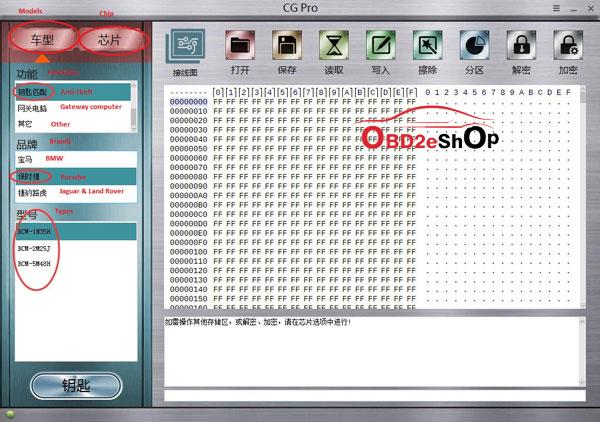Click the Write (写入) pencil icon

pos(381,45)
